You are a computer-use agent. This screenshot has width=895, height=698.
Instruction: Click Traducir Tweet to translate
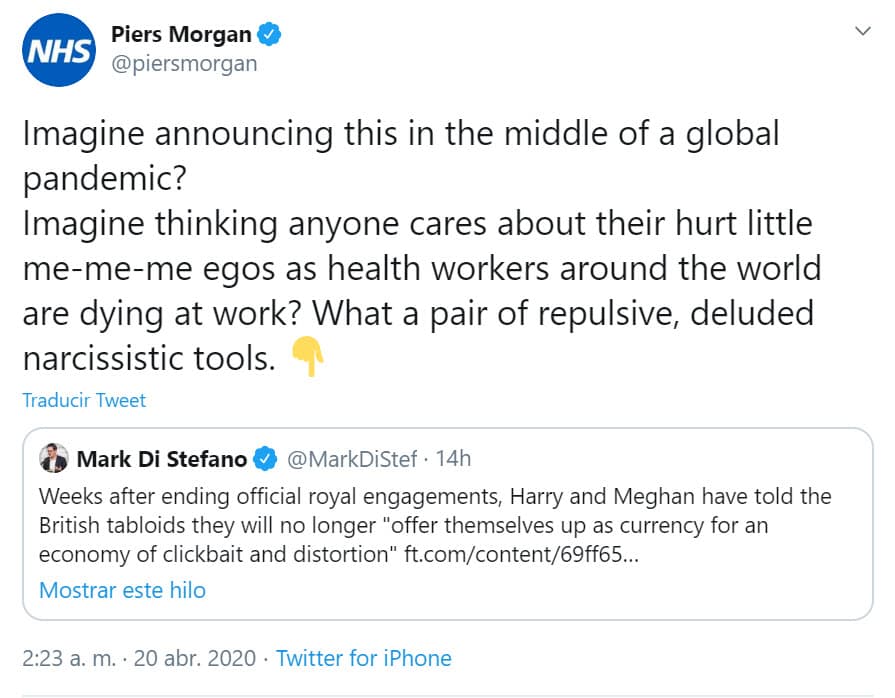point(83,400)
